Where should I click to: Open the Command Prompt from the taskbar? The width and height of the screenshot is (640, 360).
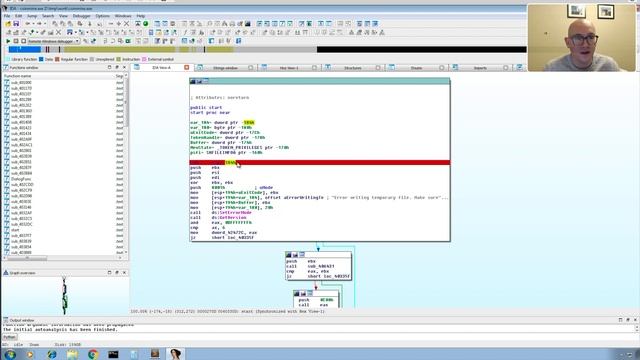tap(113, 354)
